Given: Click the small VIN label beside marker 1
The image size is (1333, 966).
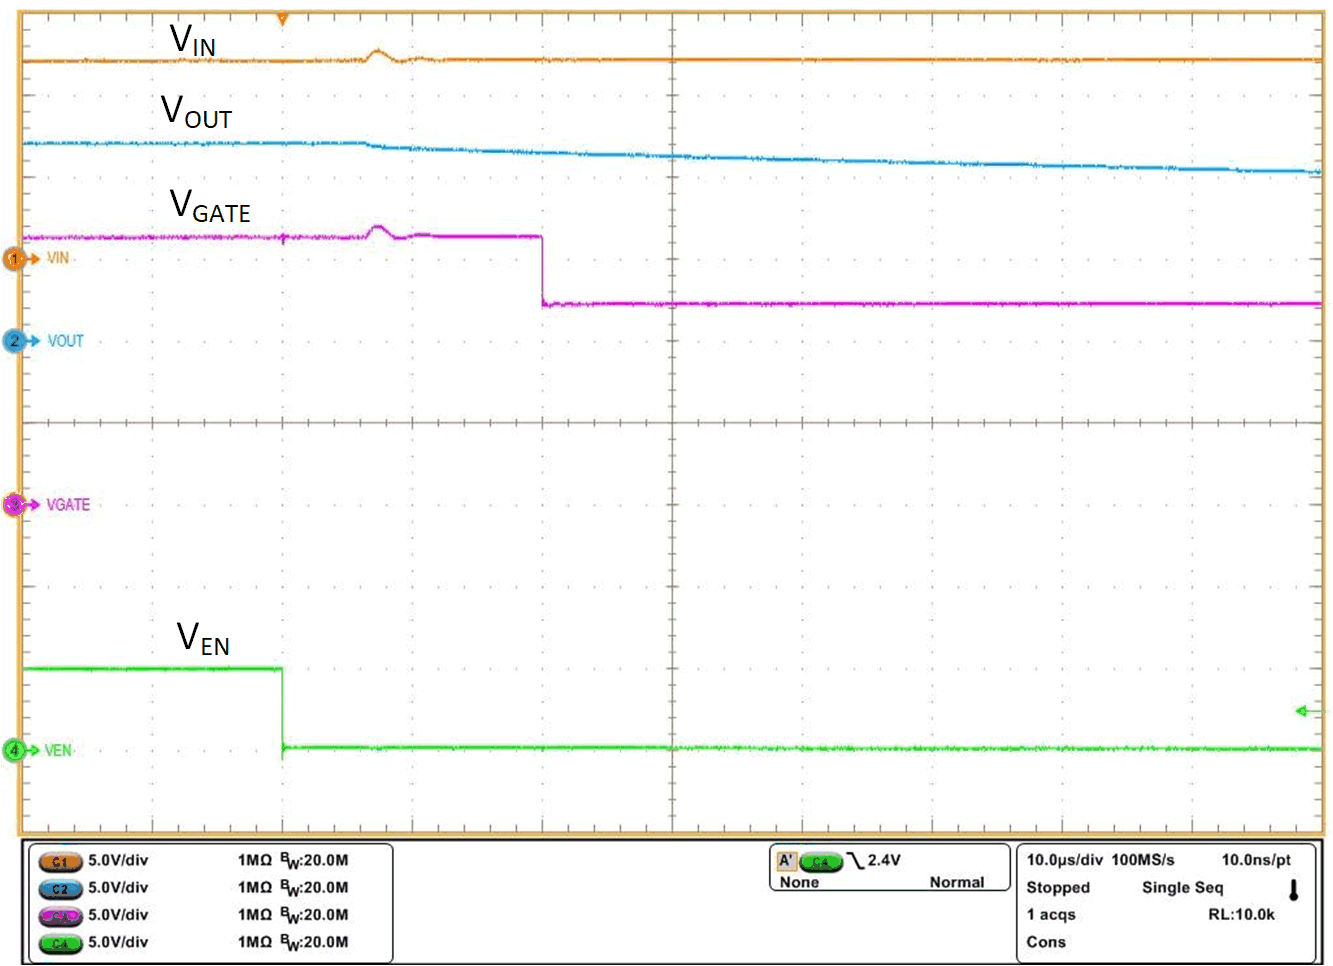Looking at the screenshot, I should [58, 258].
